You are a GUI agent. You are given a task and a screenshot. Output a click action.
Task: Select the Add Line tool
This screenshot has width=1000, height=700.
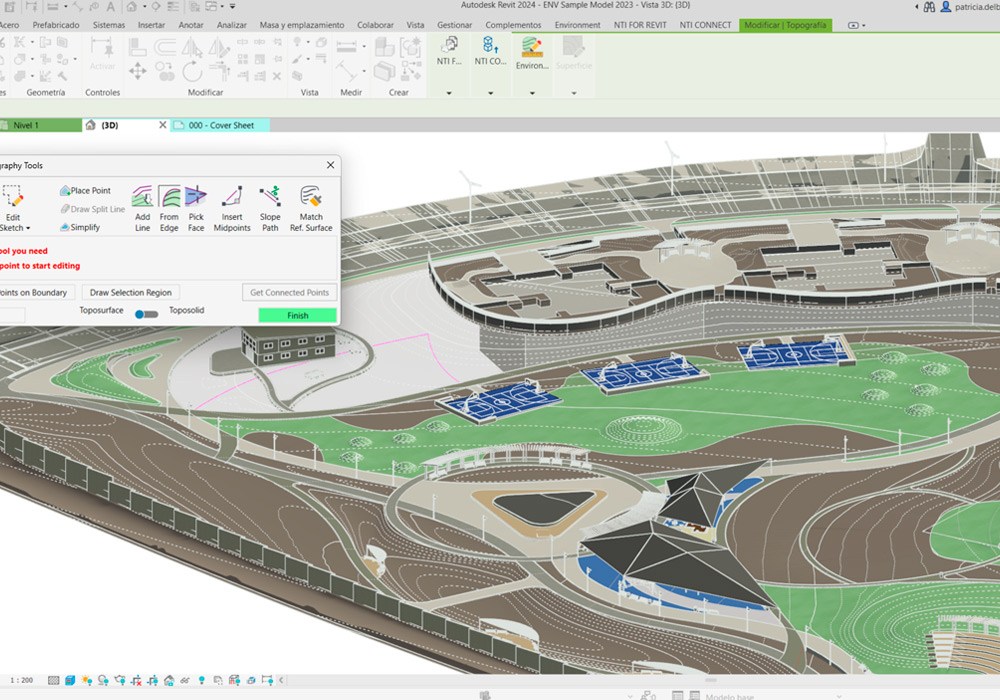pyautogui.click(x=142, y=206)
